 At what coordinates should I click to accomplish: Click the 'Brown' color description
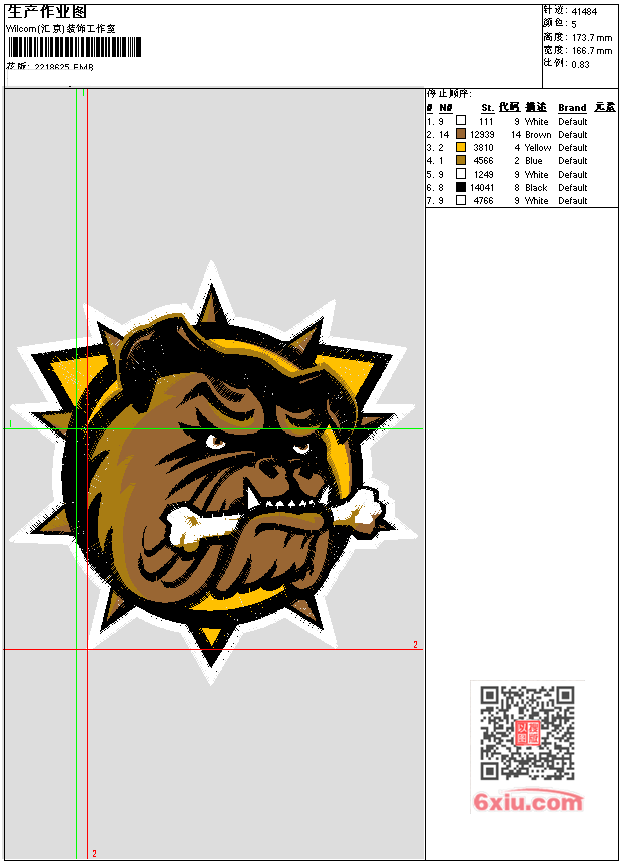coord(538,135)
